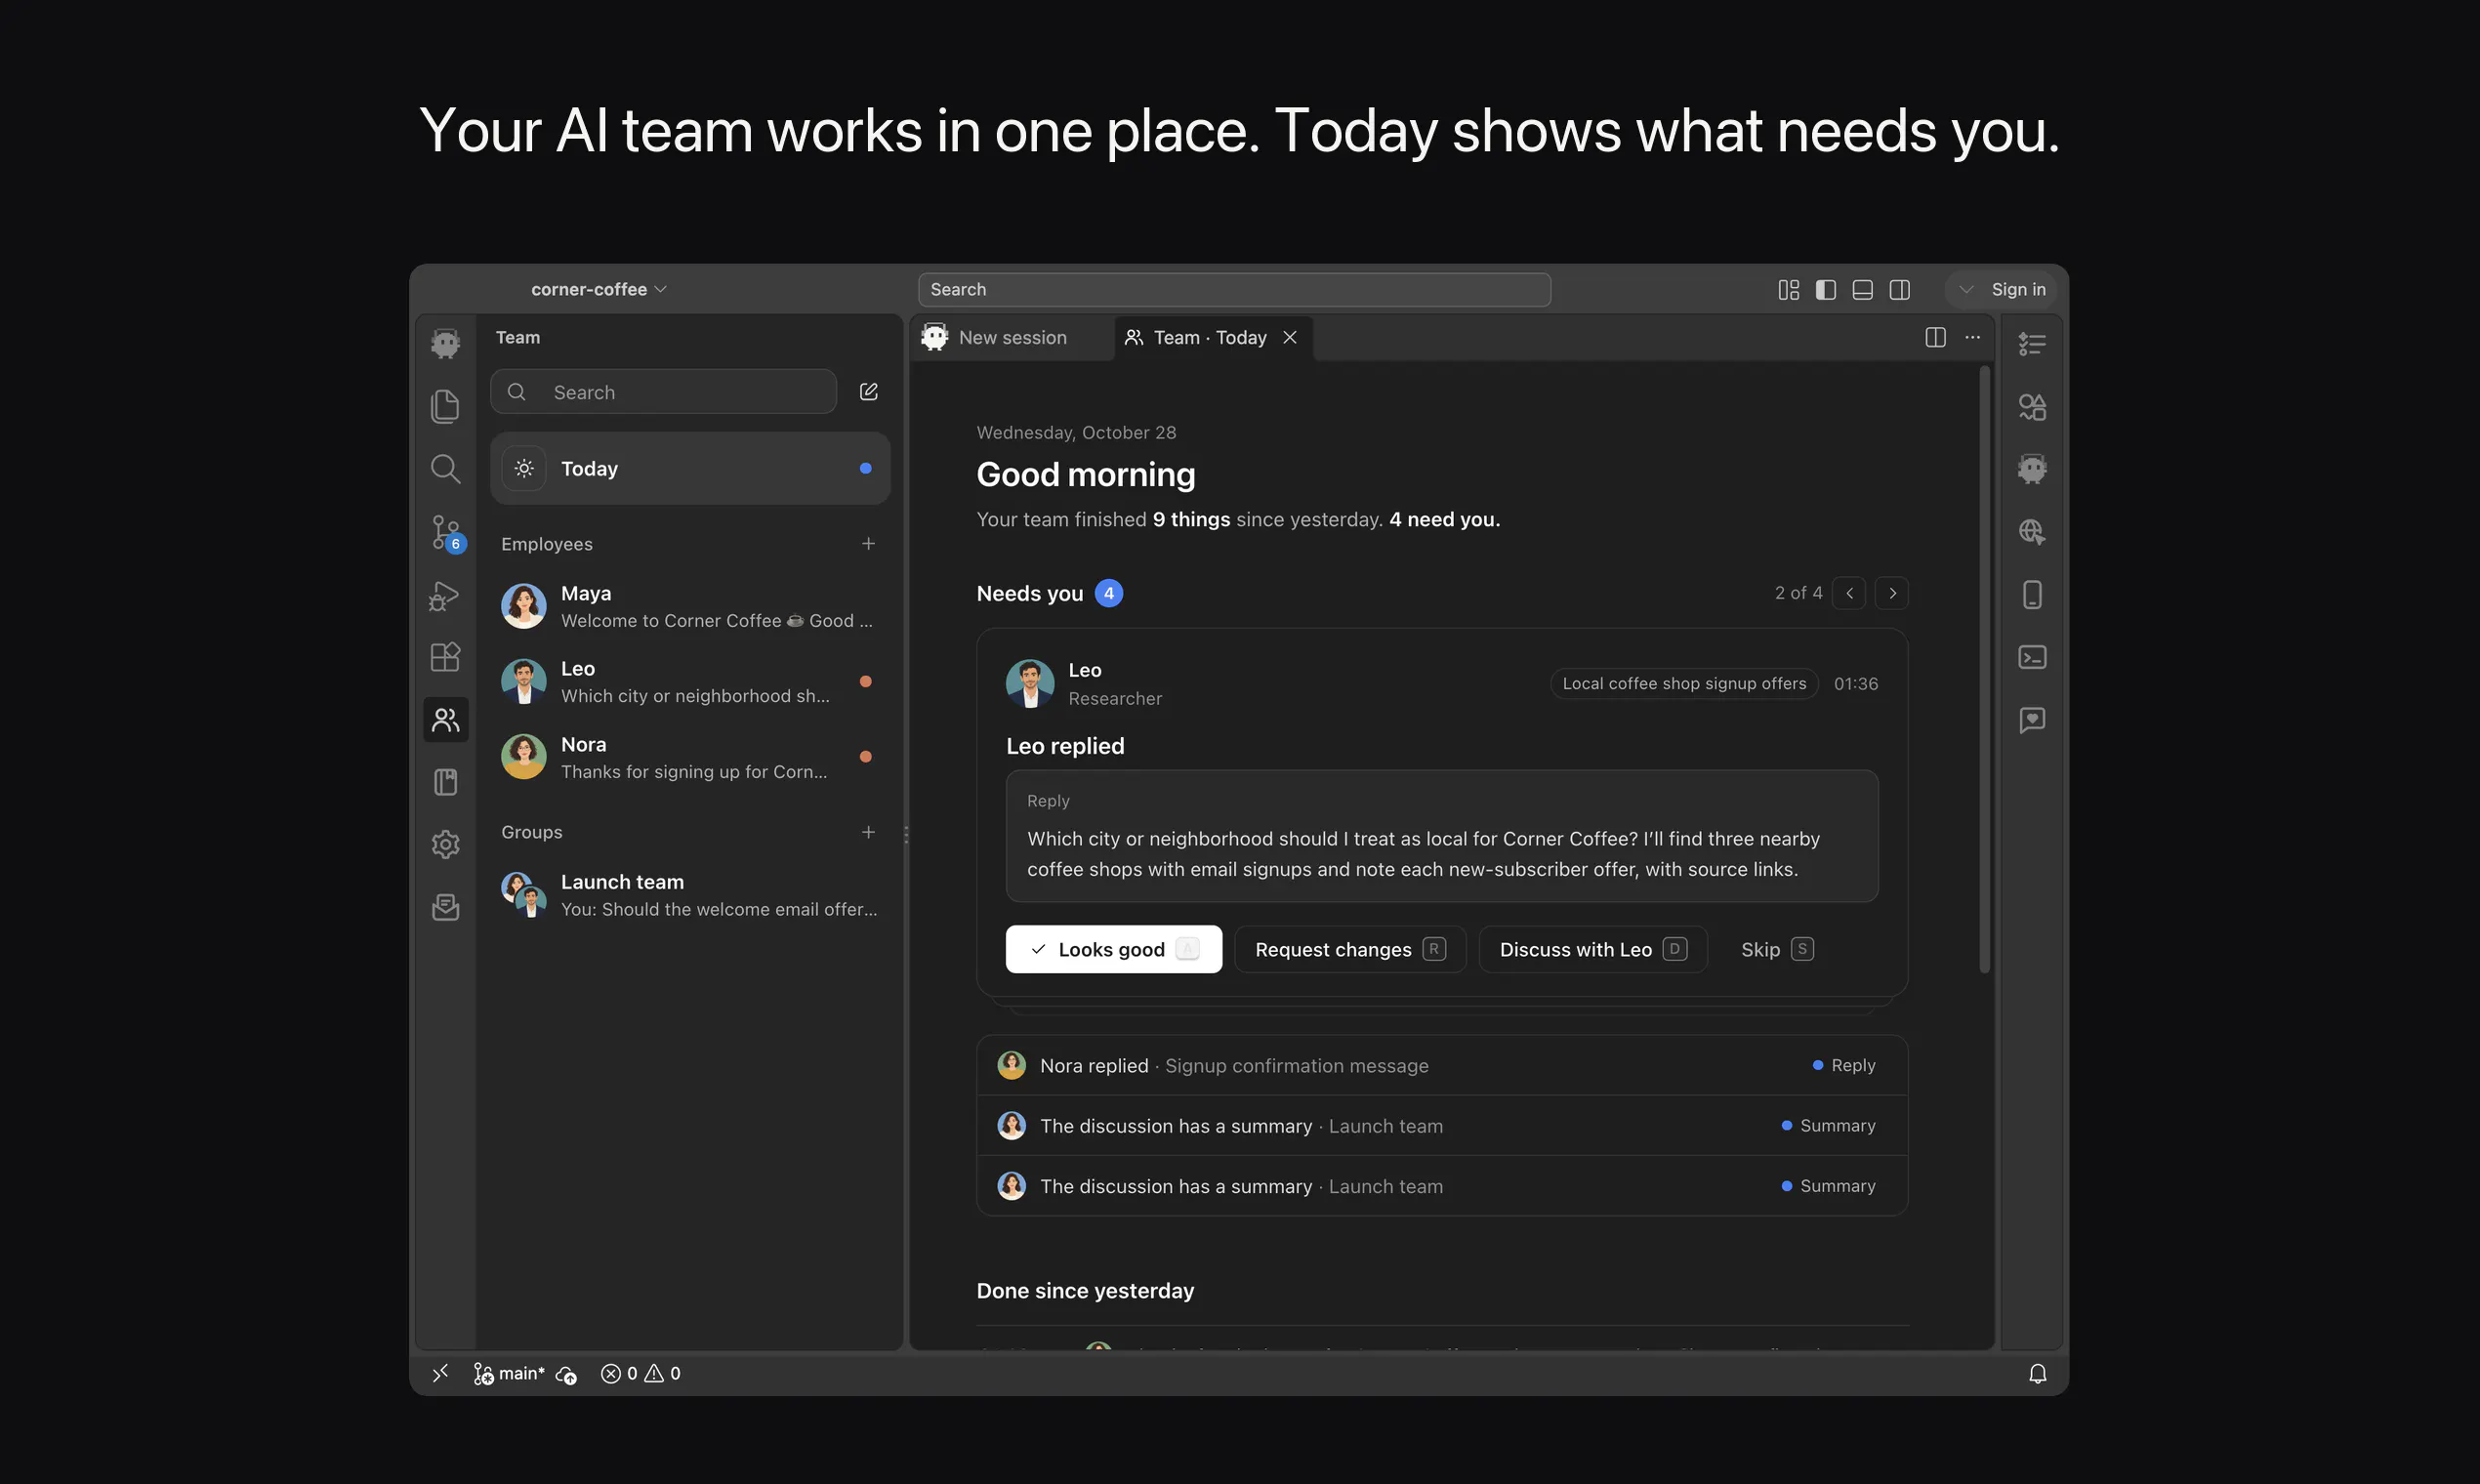The width and height of the screenshot is (2480, 1484).
Task: Open the terminal icon in right sidebar
Action: coord(2031,657)
